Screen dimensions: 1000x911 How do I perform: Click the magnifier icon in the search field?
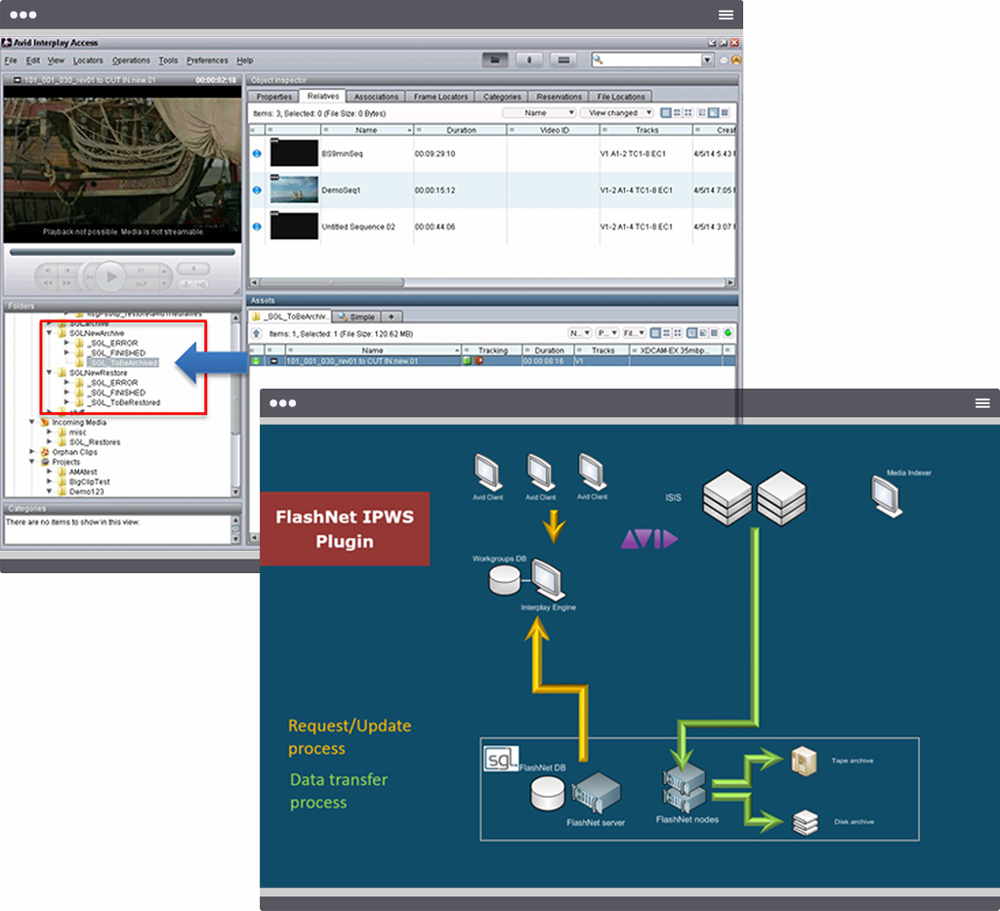[x=598, y=60]
